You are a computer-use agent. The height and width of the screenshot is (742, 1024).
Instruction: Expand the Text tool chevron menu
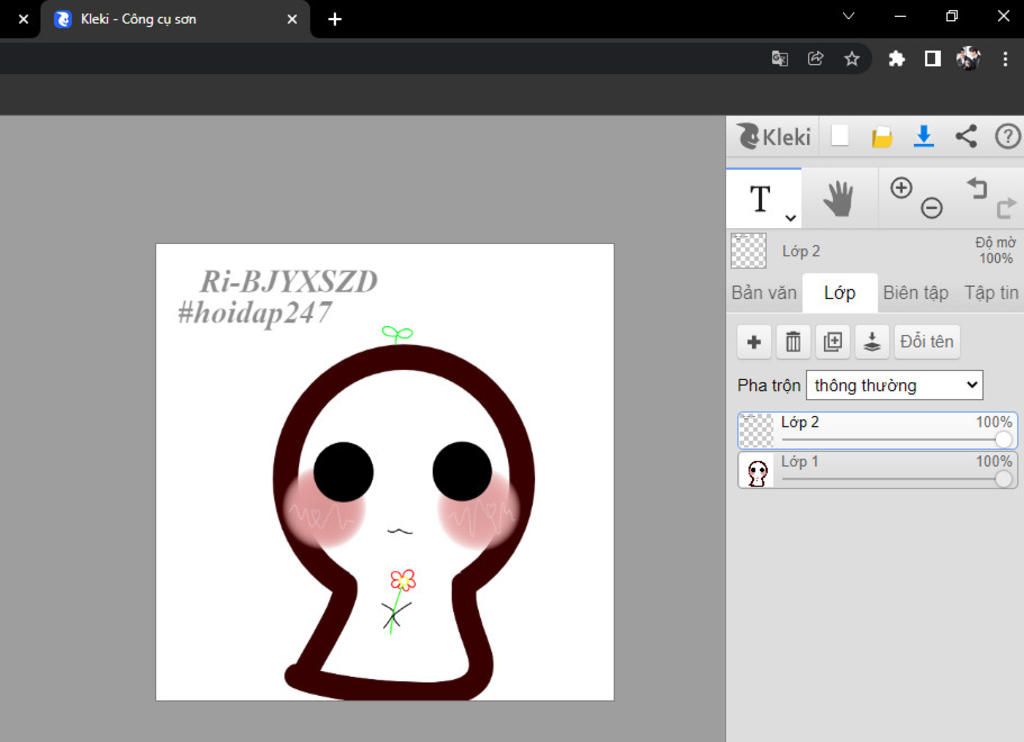tap(790, 218)
